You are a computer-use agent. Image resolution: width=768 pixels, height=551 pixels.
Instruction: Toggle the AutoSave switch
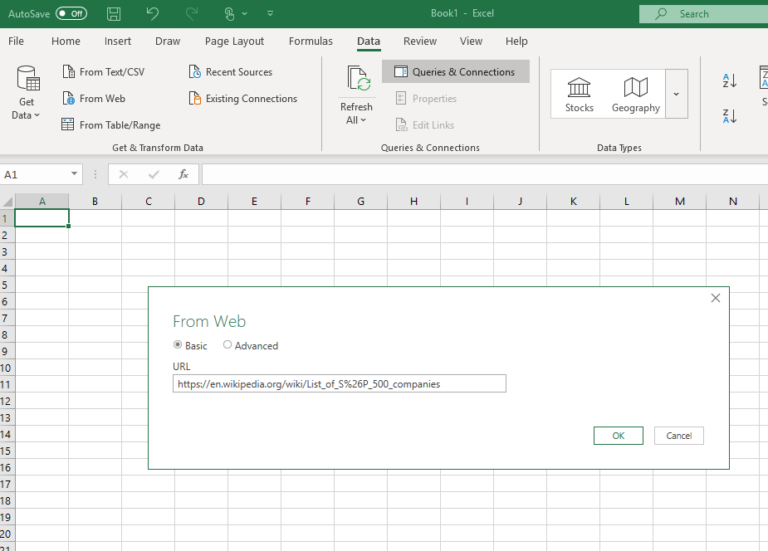coord(71,14)
